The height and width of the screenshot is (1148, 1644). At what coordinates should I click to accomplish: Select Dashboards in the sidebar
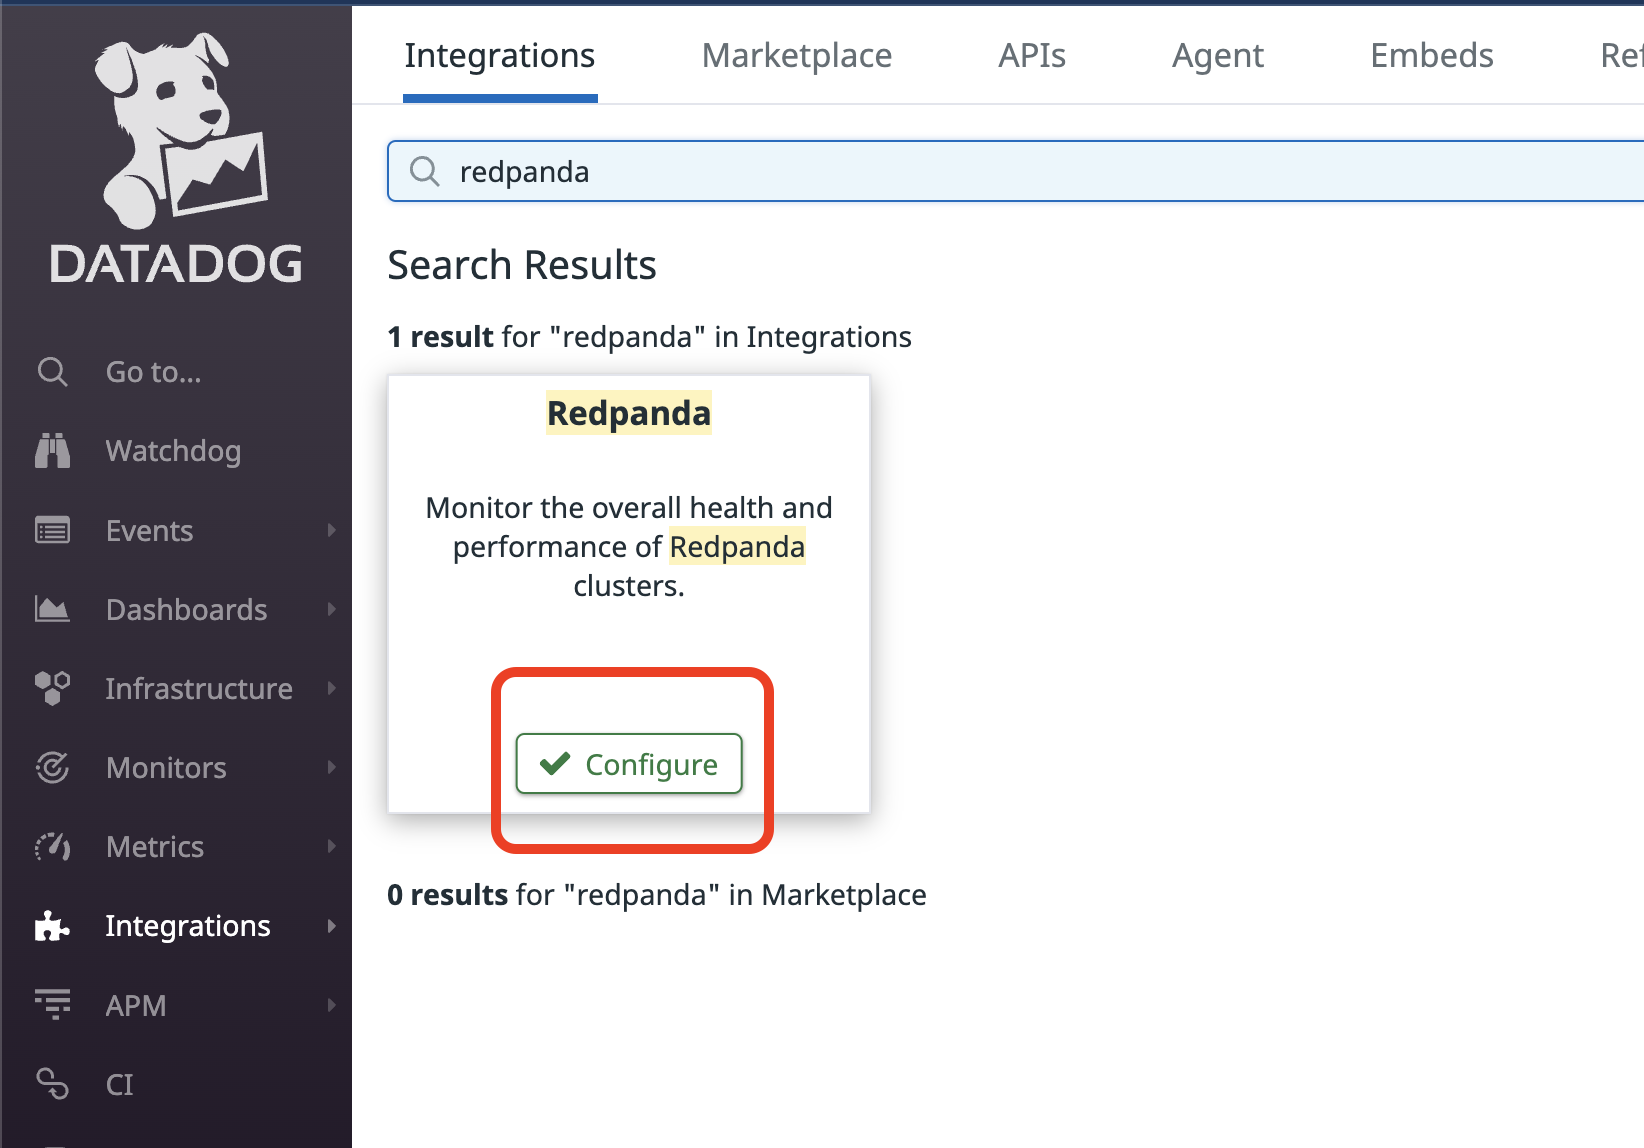pyautogui.click(x=187, y=609)
